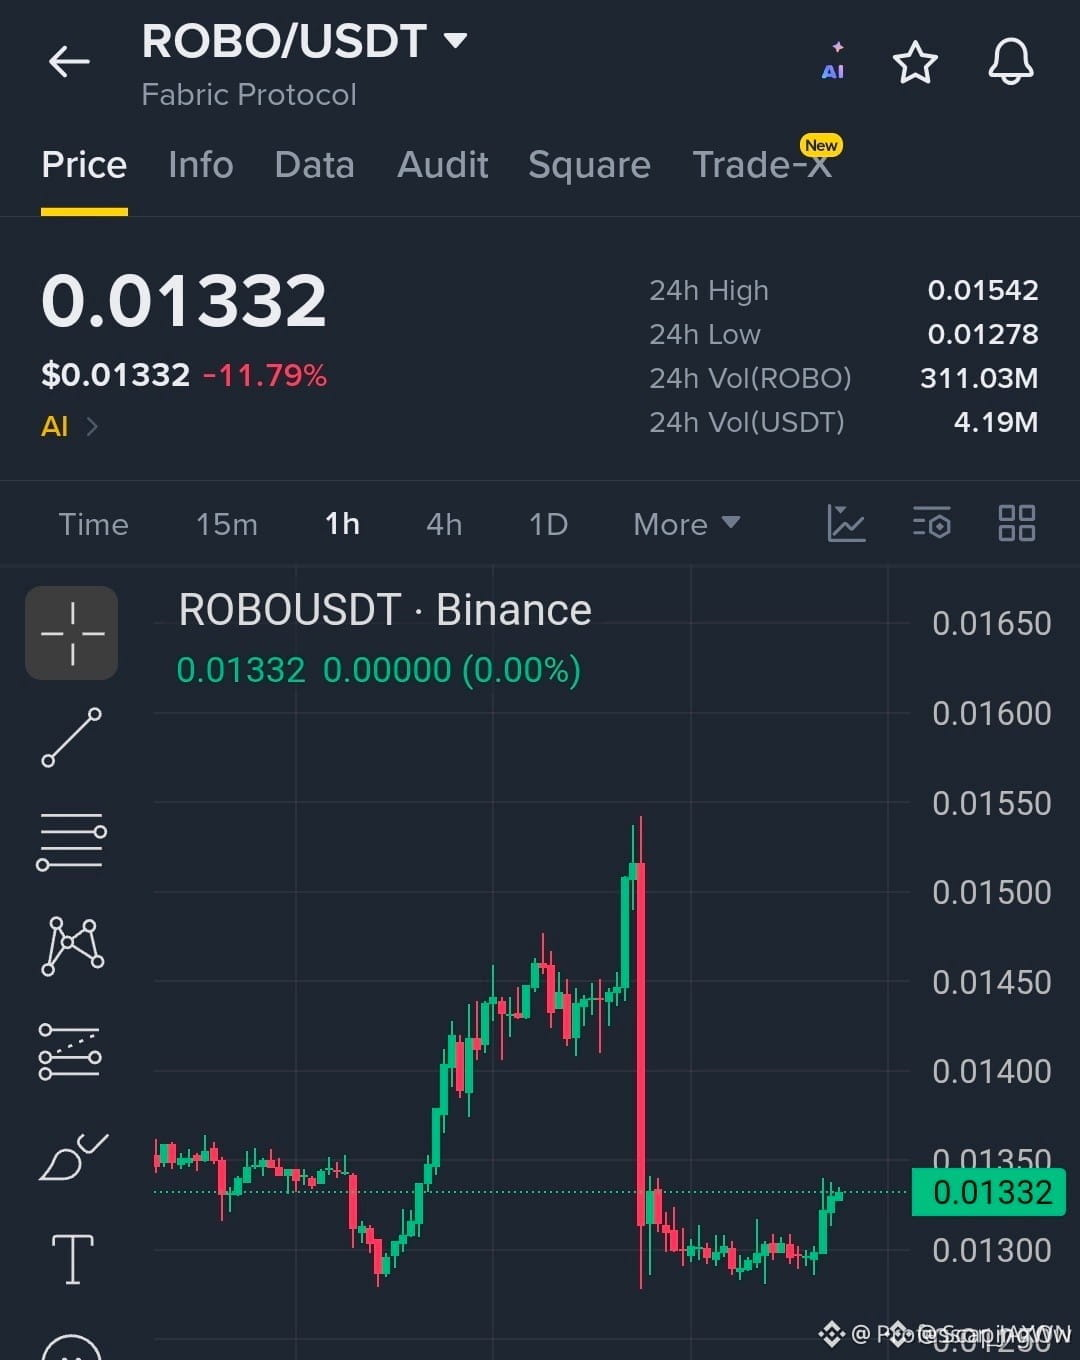
Task: Select the XABCD pattern tool
Action: point(72,946)
